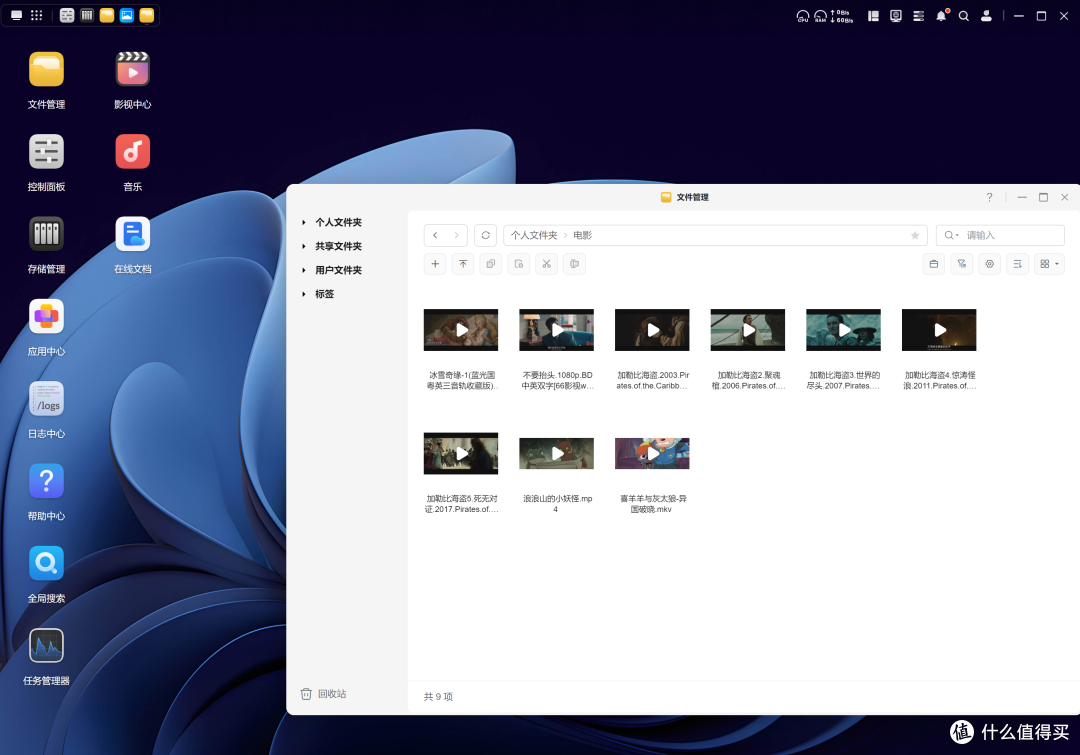
Task: Go back in file manager navigation
Action: click(x=435, y=236)
